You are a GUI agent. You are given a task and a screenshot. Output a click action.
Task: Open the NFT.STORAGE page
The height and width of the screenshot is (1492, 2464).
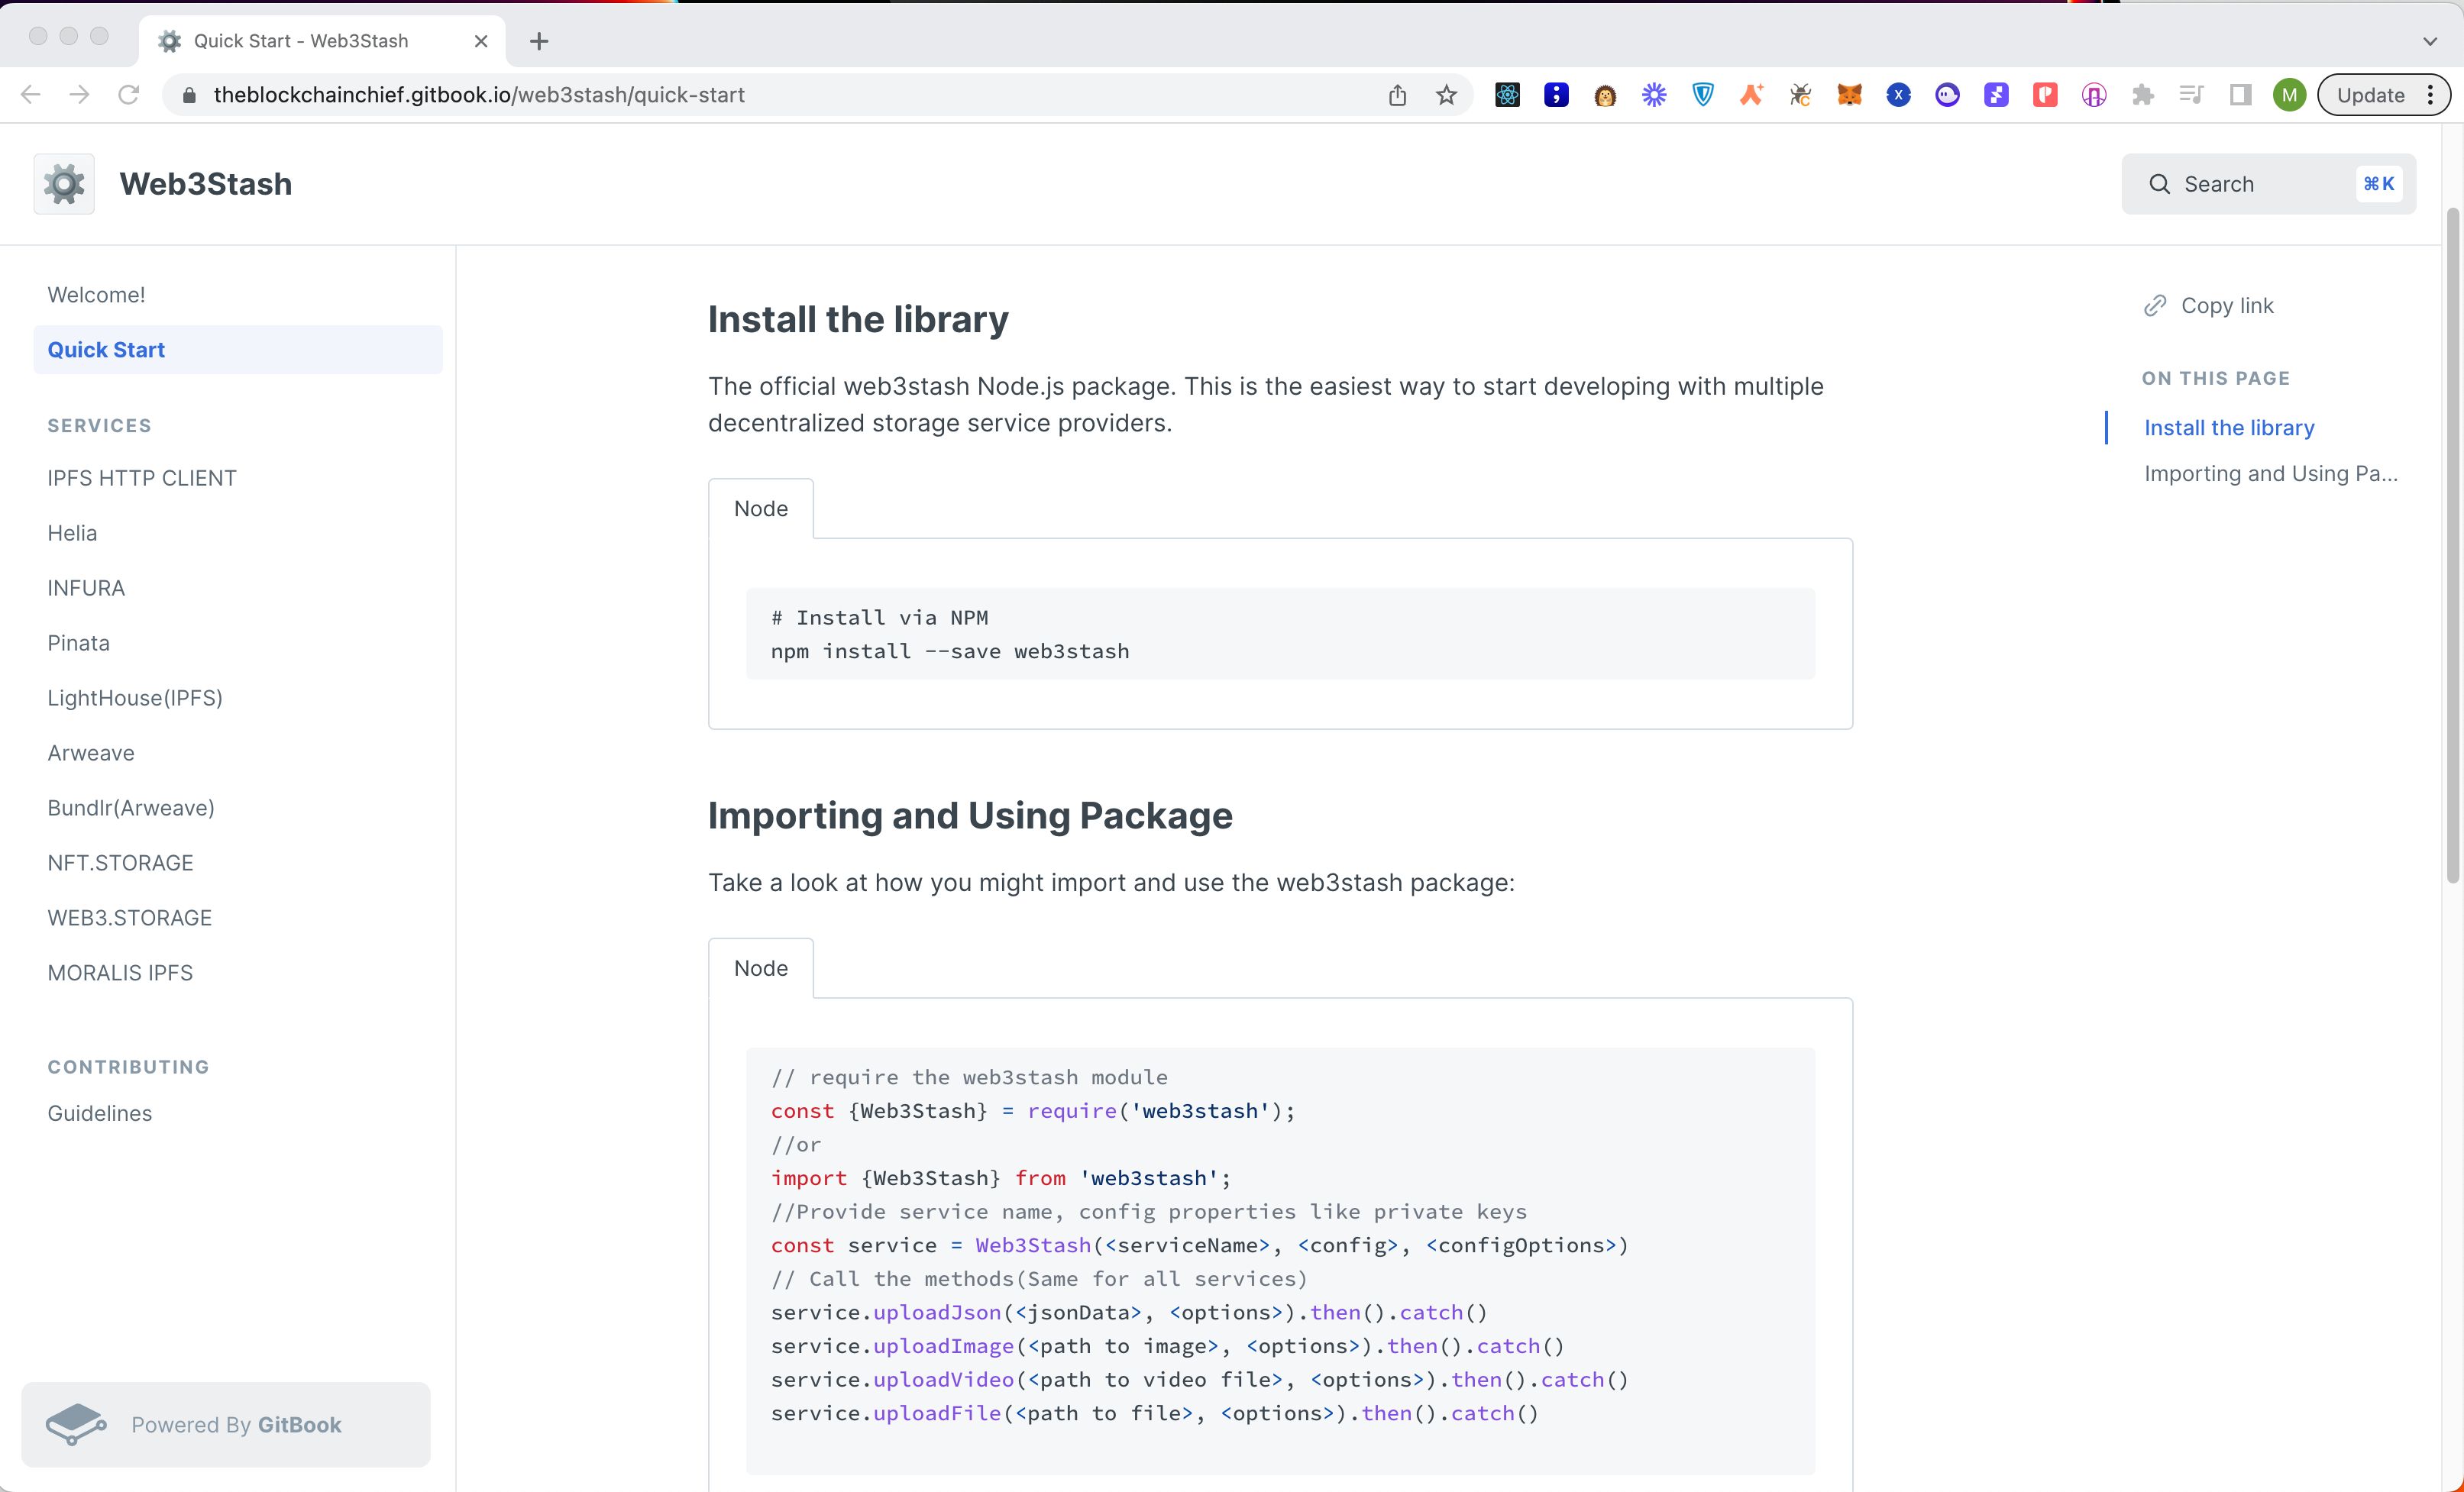(x=120, y=863)
